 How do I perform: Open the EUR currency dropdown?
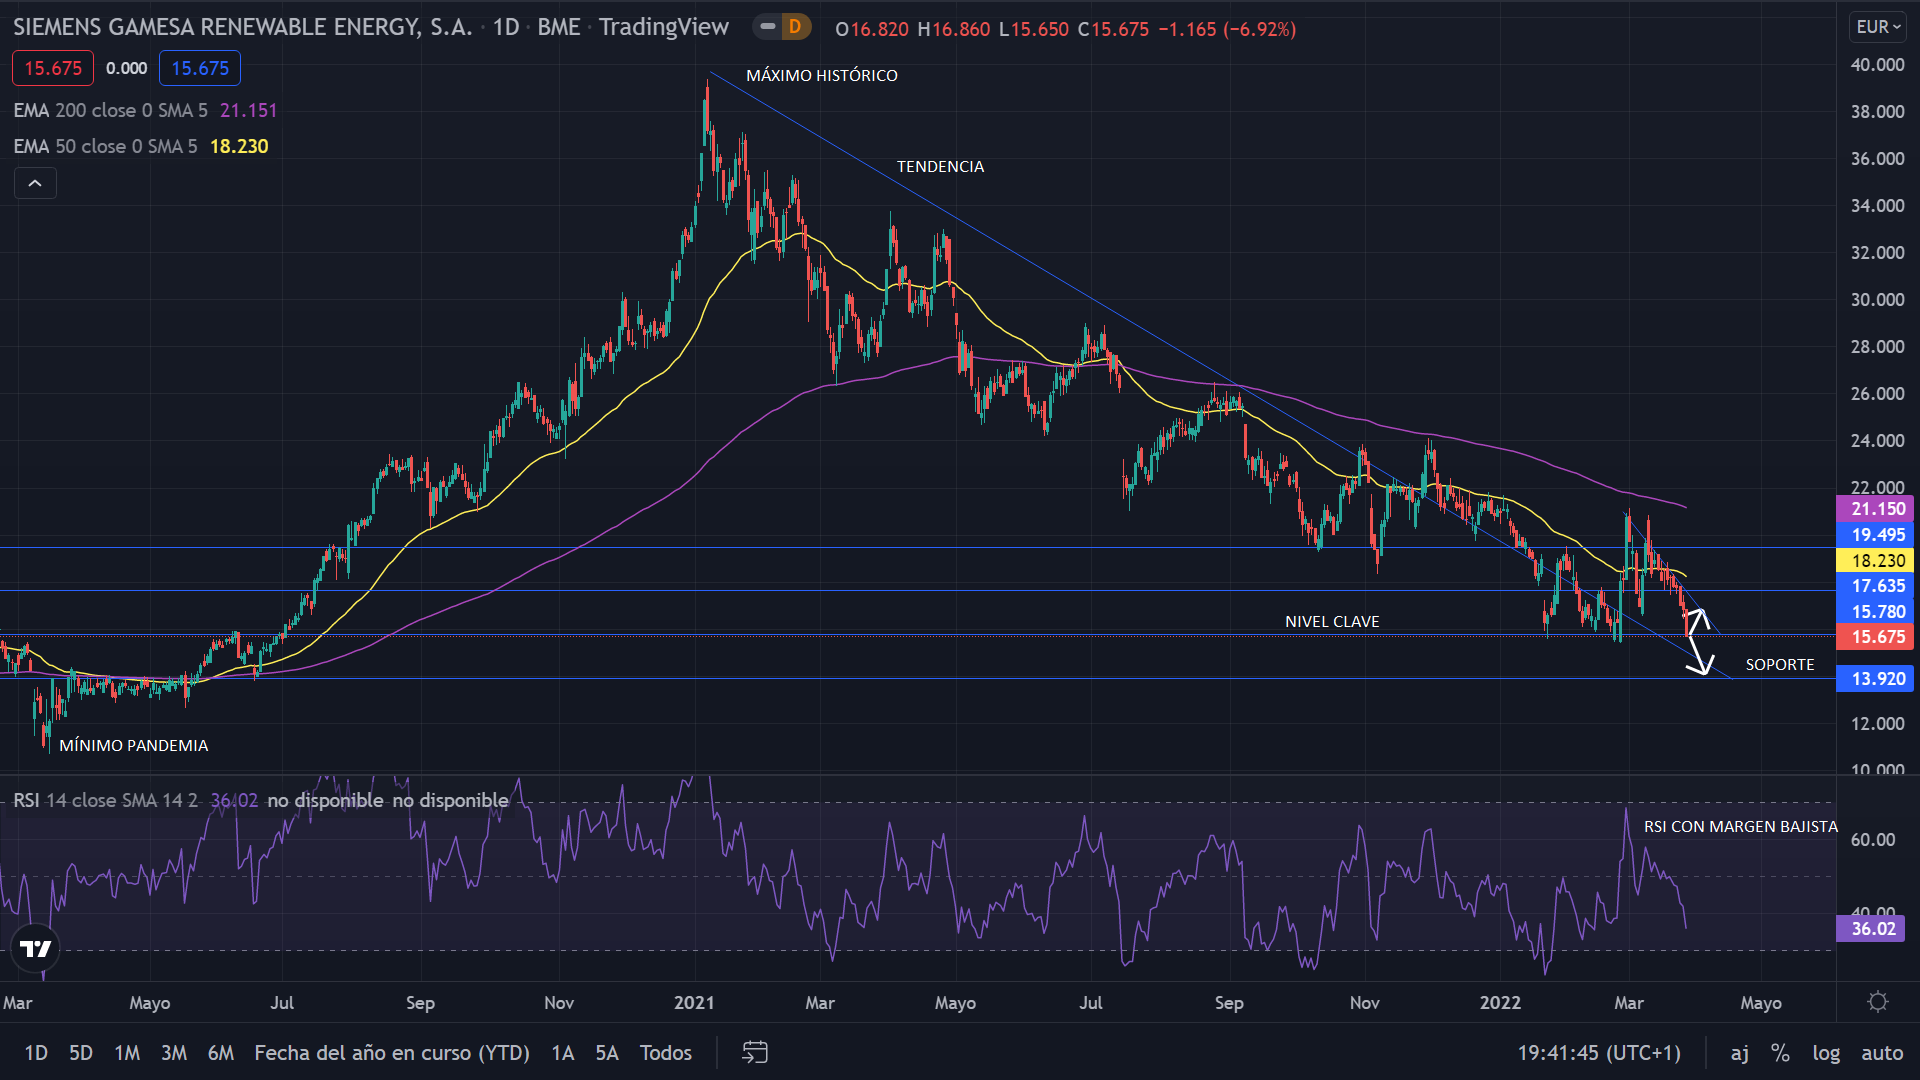1877,27
